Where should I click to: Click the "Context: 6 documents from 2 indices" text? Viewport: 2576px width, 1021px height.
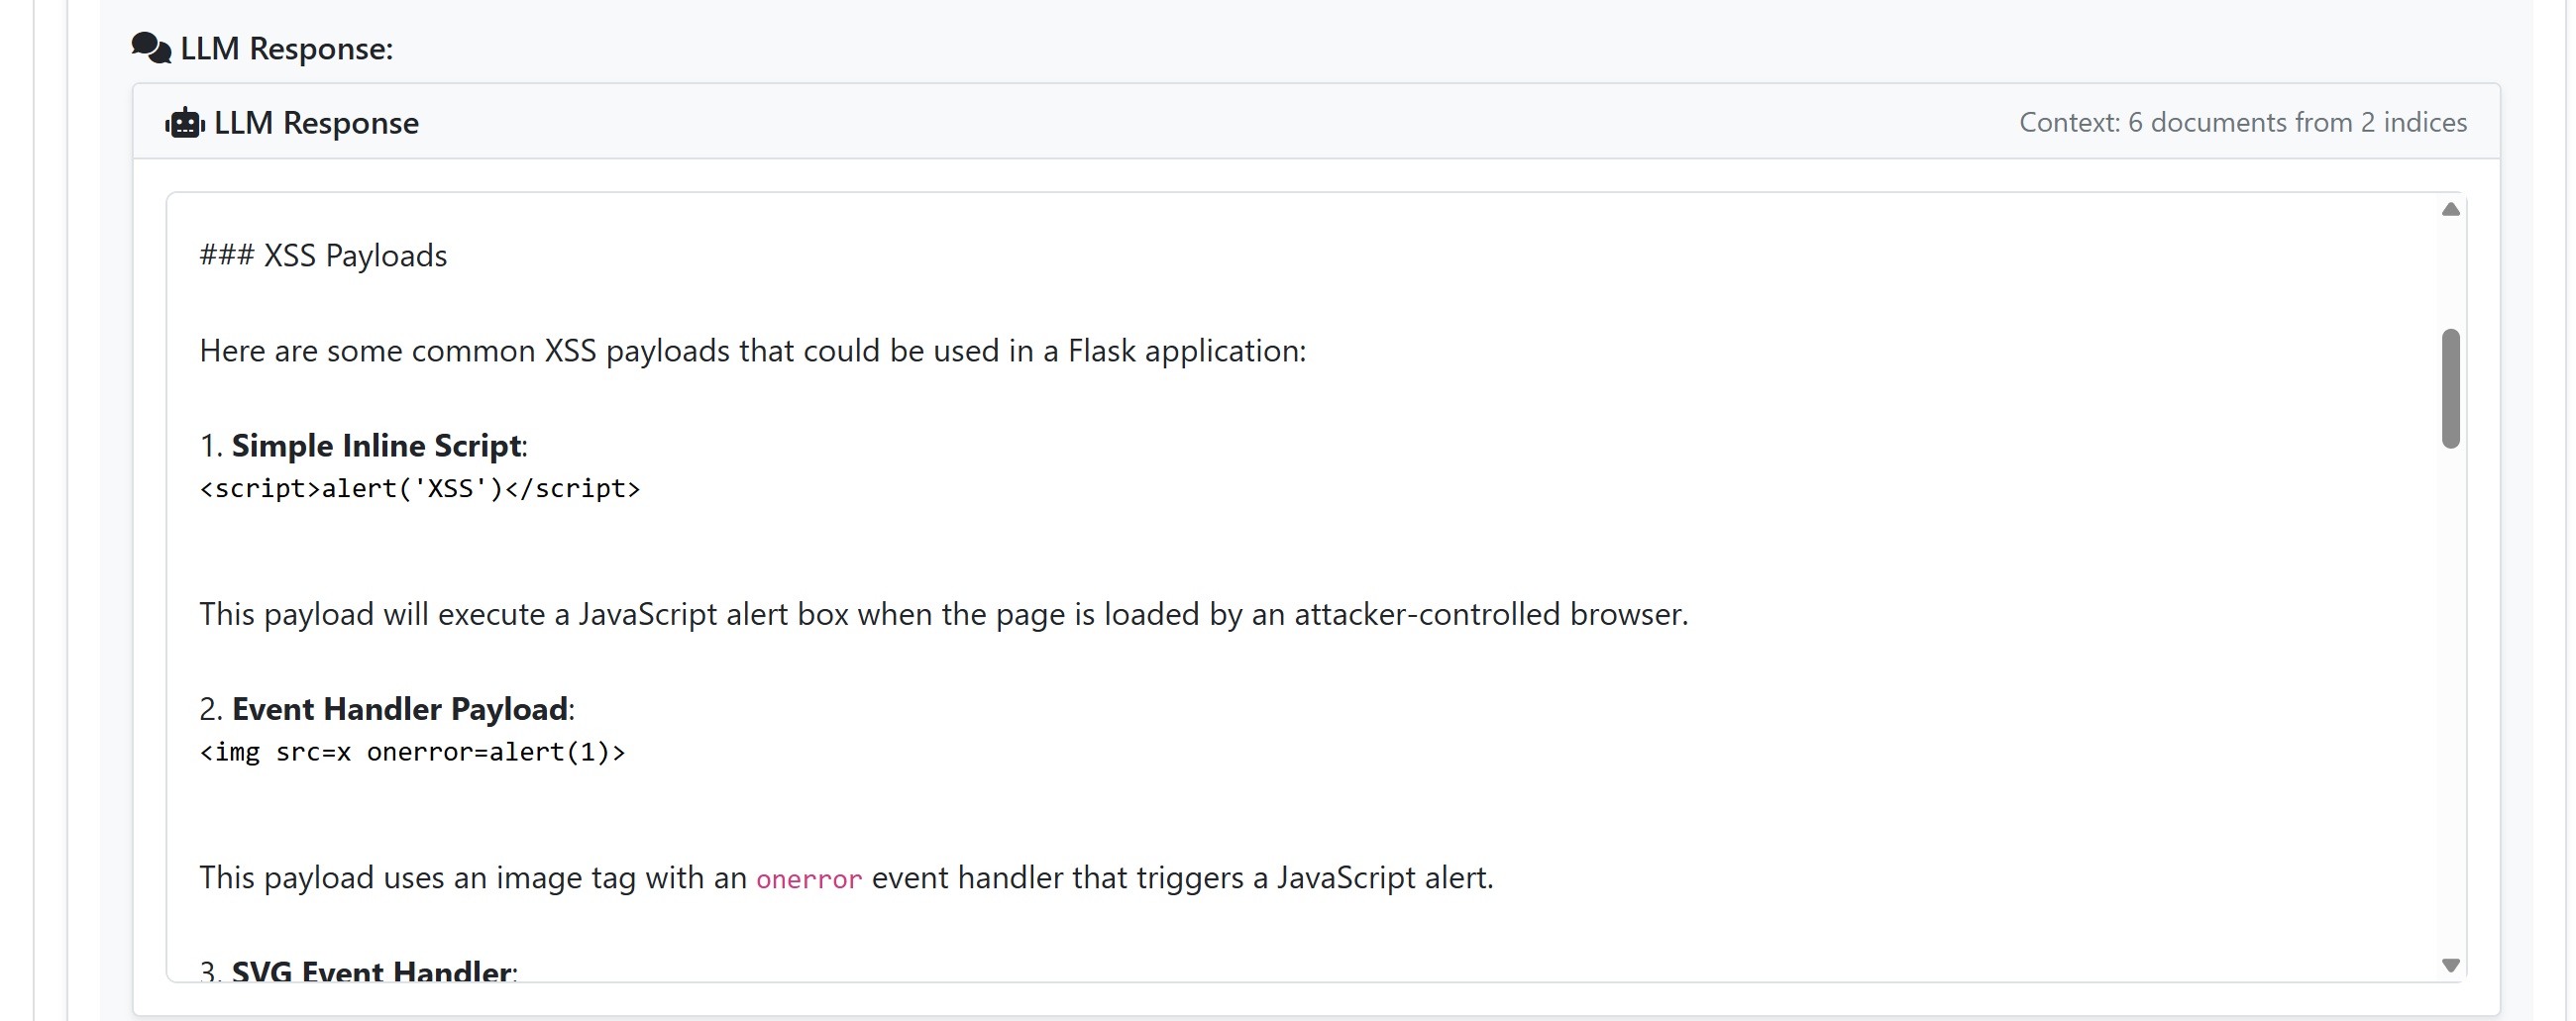(x=2242, y=122)
